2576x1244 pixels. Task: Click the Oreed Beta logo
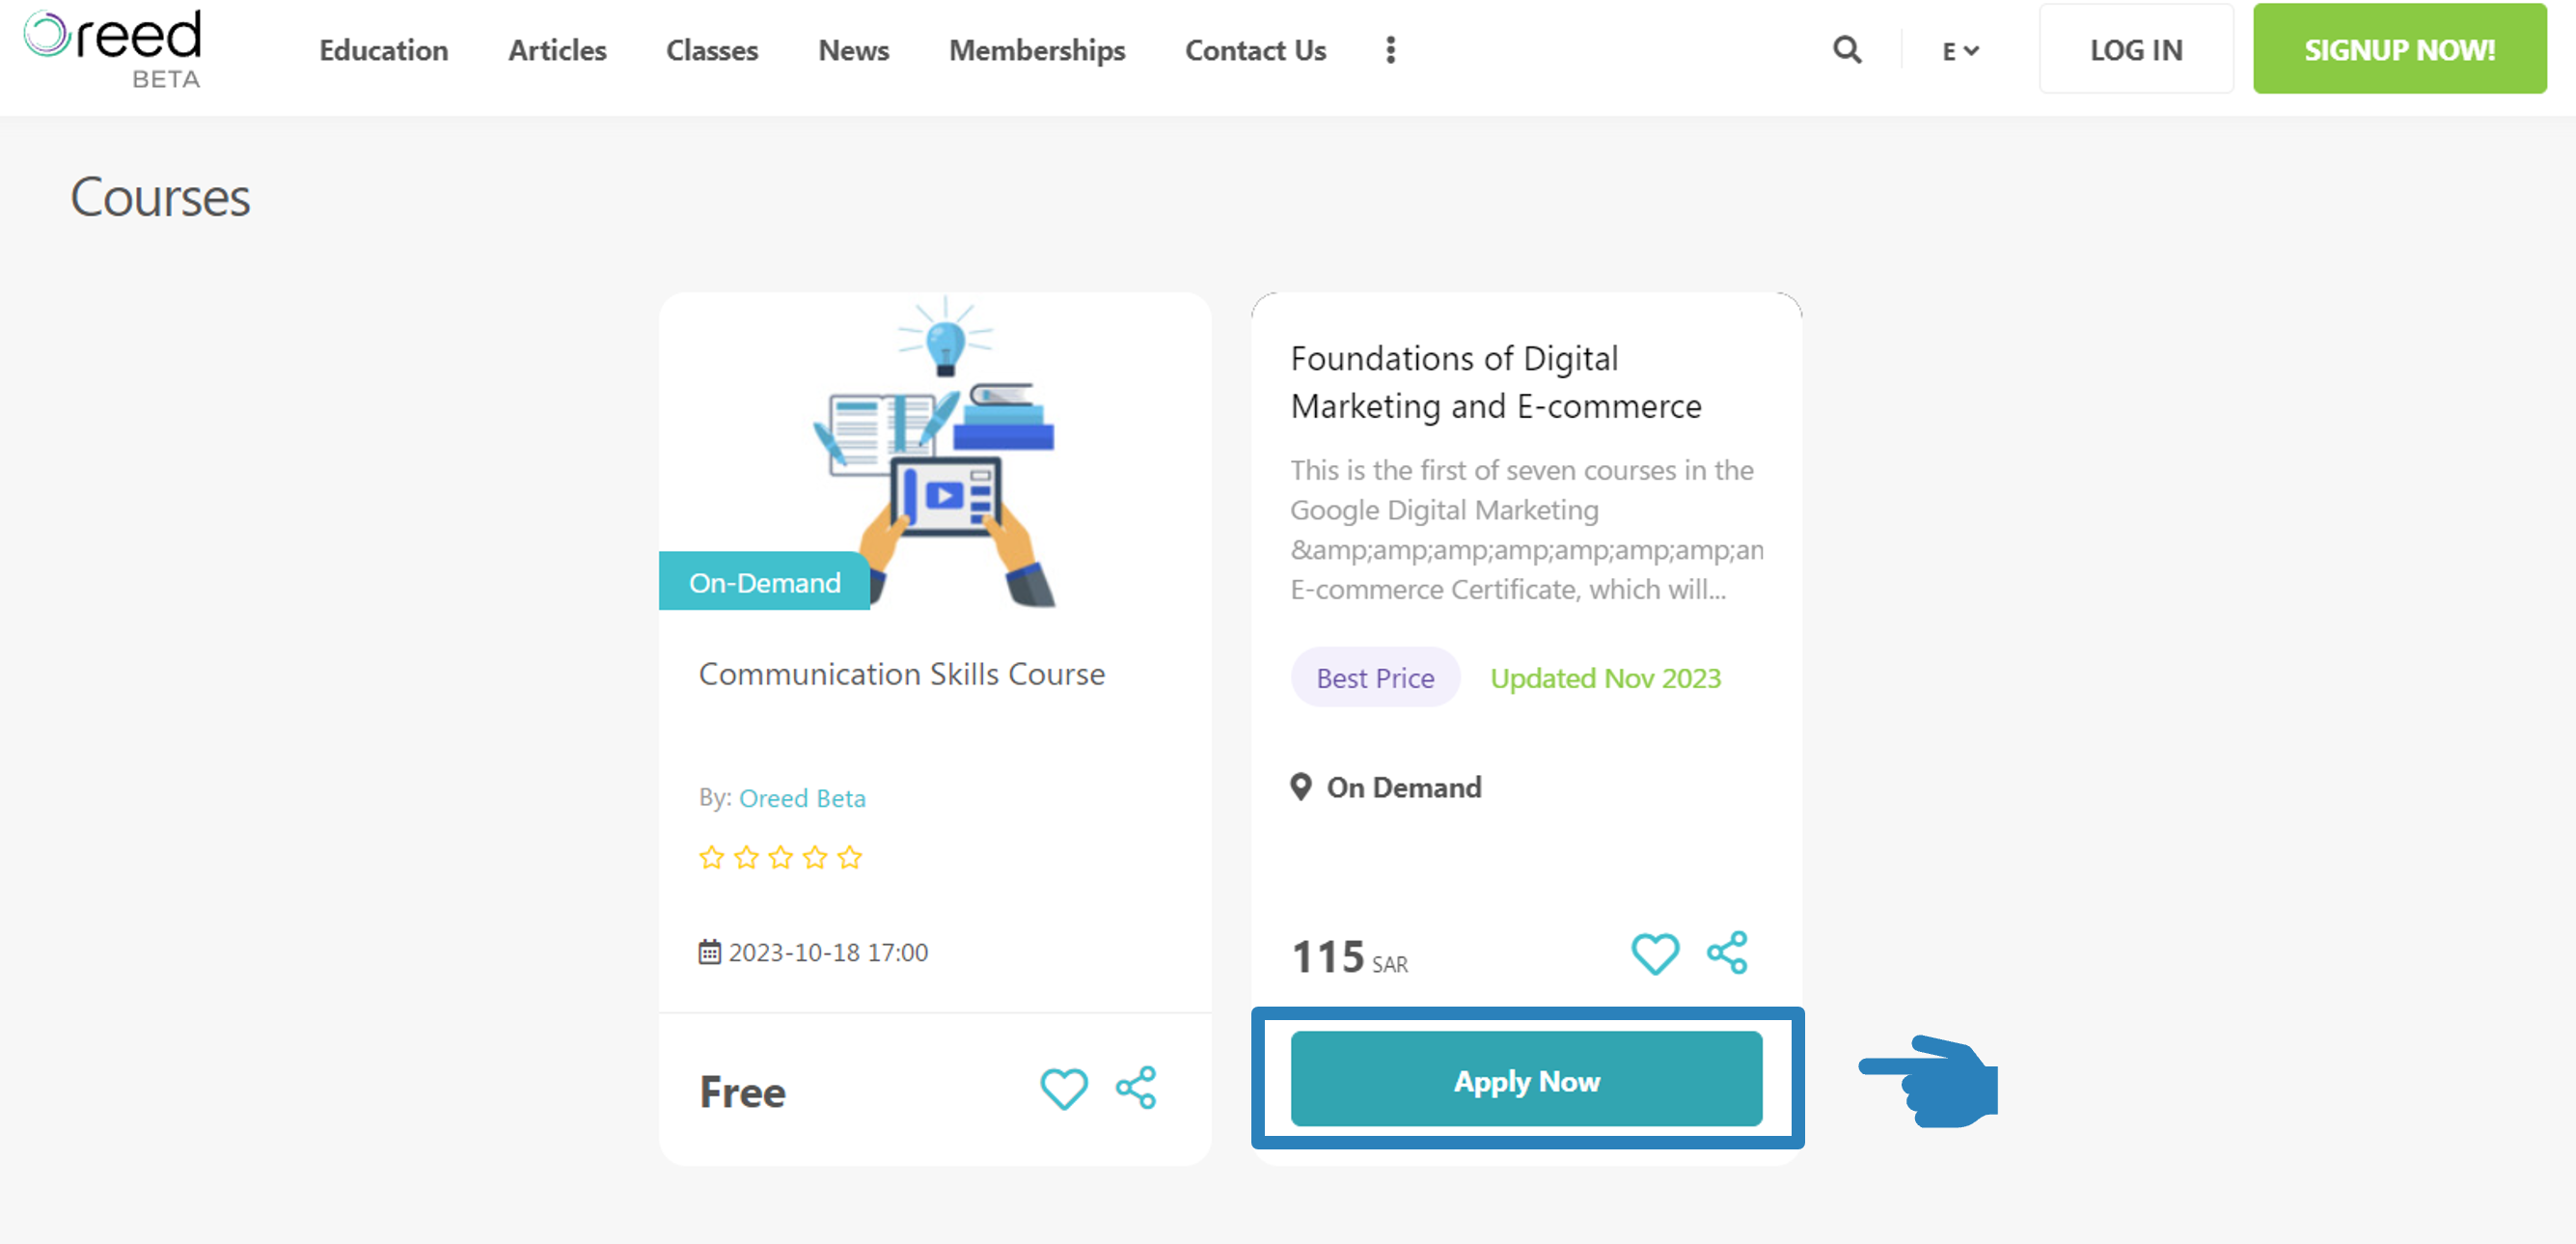point(113,48)
